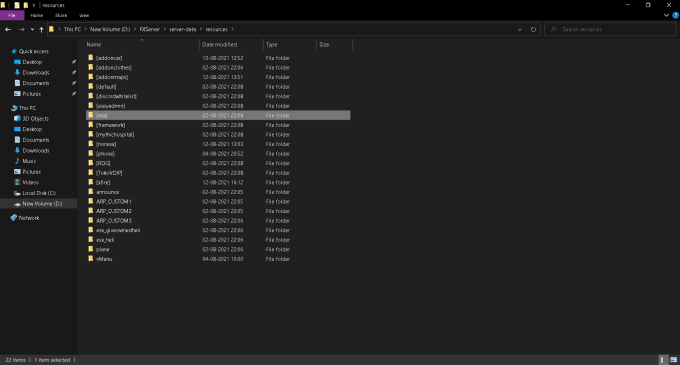Select the [framework] folder icon
680x365 pixels.
coord(91,124)
